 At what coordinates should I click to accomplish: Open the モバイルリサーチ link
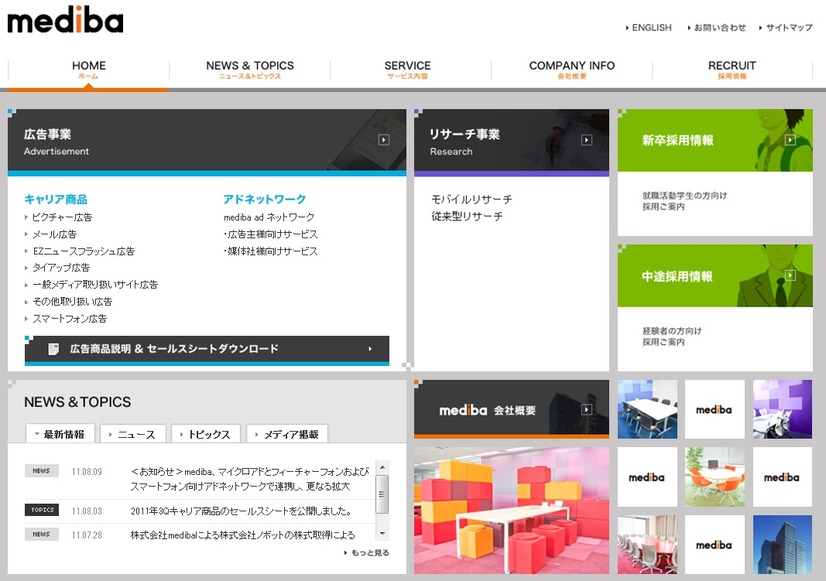point(471,199)
